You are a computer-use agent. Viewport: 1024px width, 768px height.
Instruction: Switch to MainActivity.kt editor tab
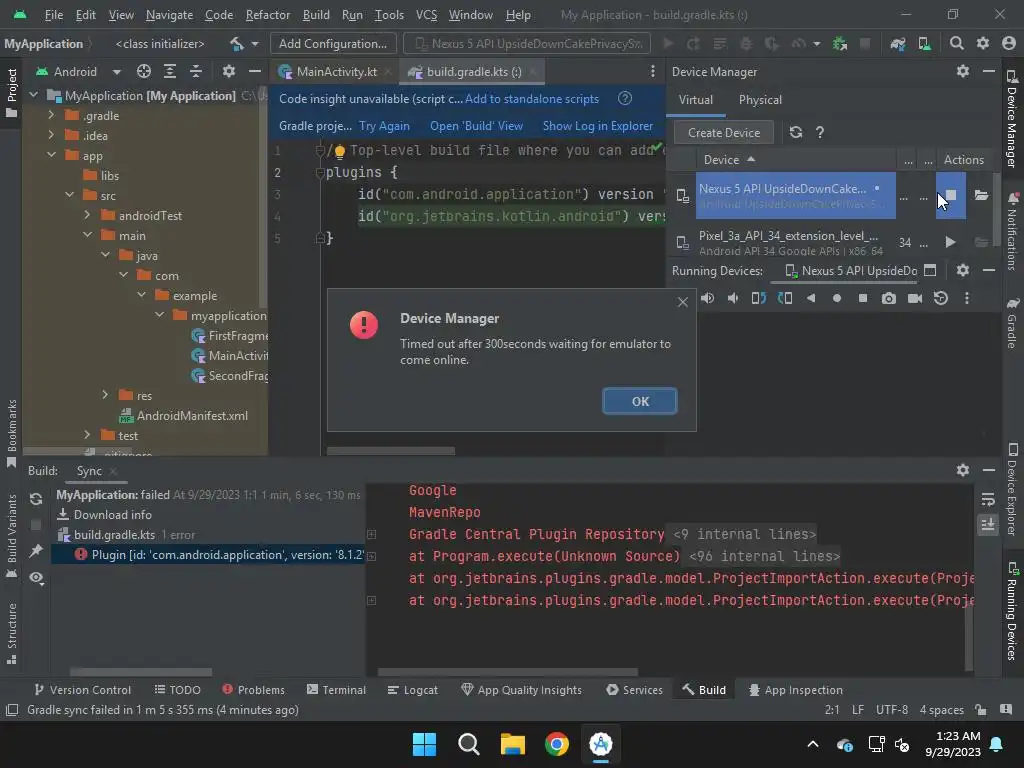click(x=336, y=72)
